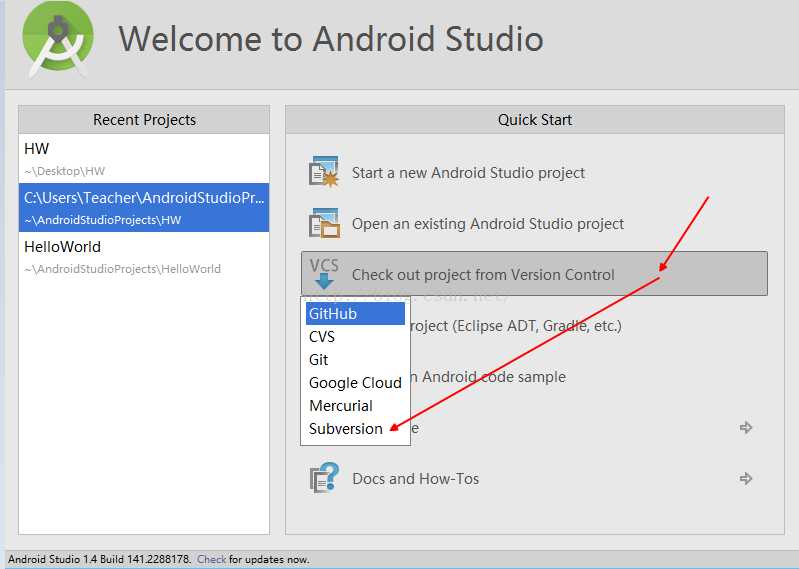Check out project from Version Control
The height and width of the screenshot is (569, 799).
[x=534, y=274]
